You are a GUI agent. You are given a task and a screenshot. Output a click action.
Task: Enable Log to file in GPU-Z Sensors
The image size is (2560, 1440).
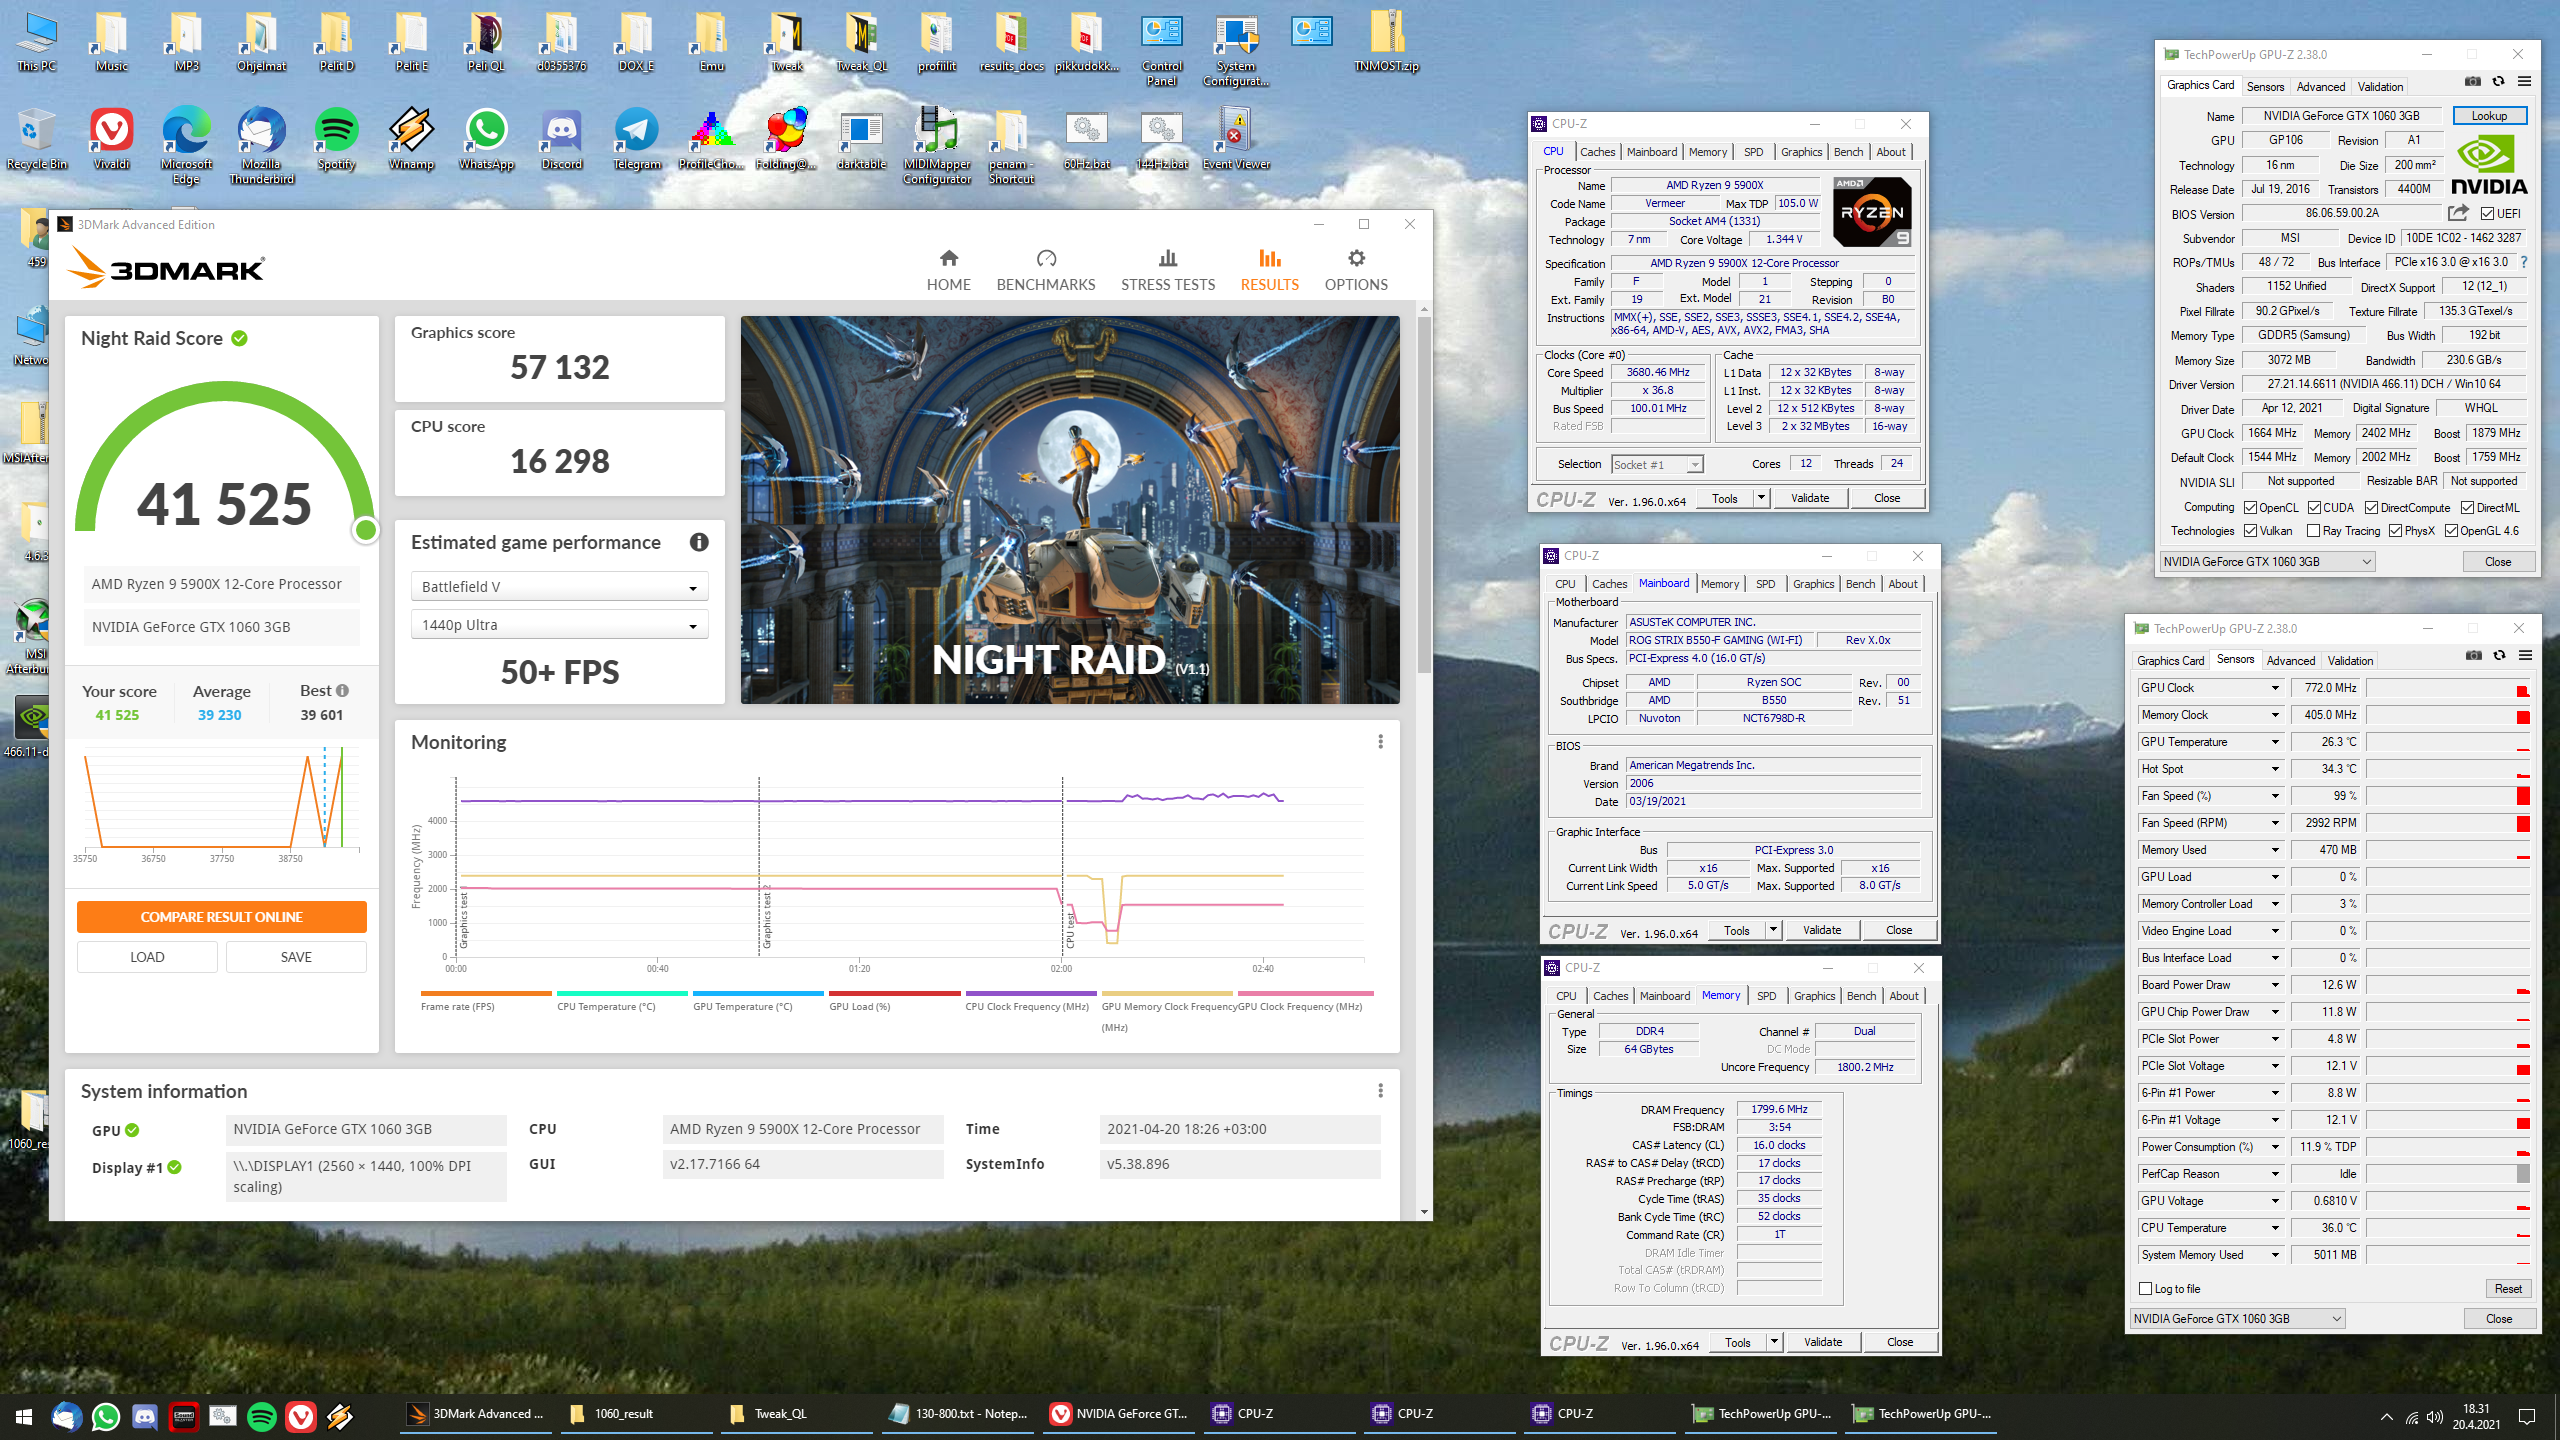pos(2145,1288)
